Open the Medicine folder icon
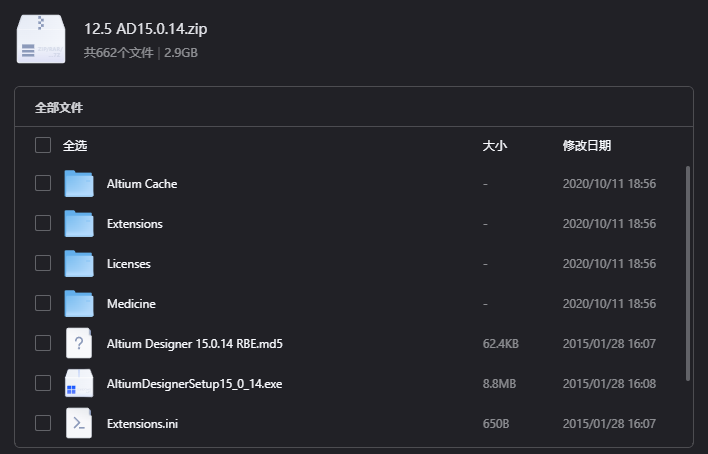 [79, 304]
